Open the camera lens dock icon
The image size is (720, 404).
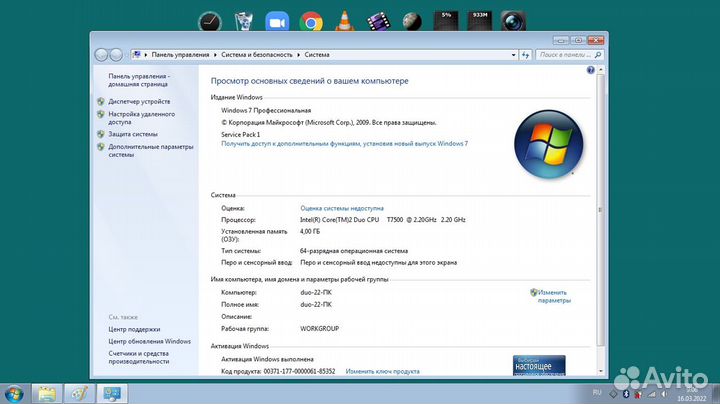tap(513, 21)
